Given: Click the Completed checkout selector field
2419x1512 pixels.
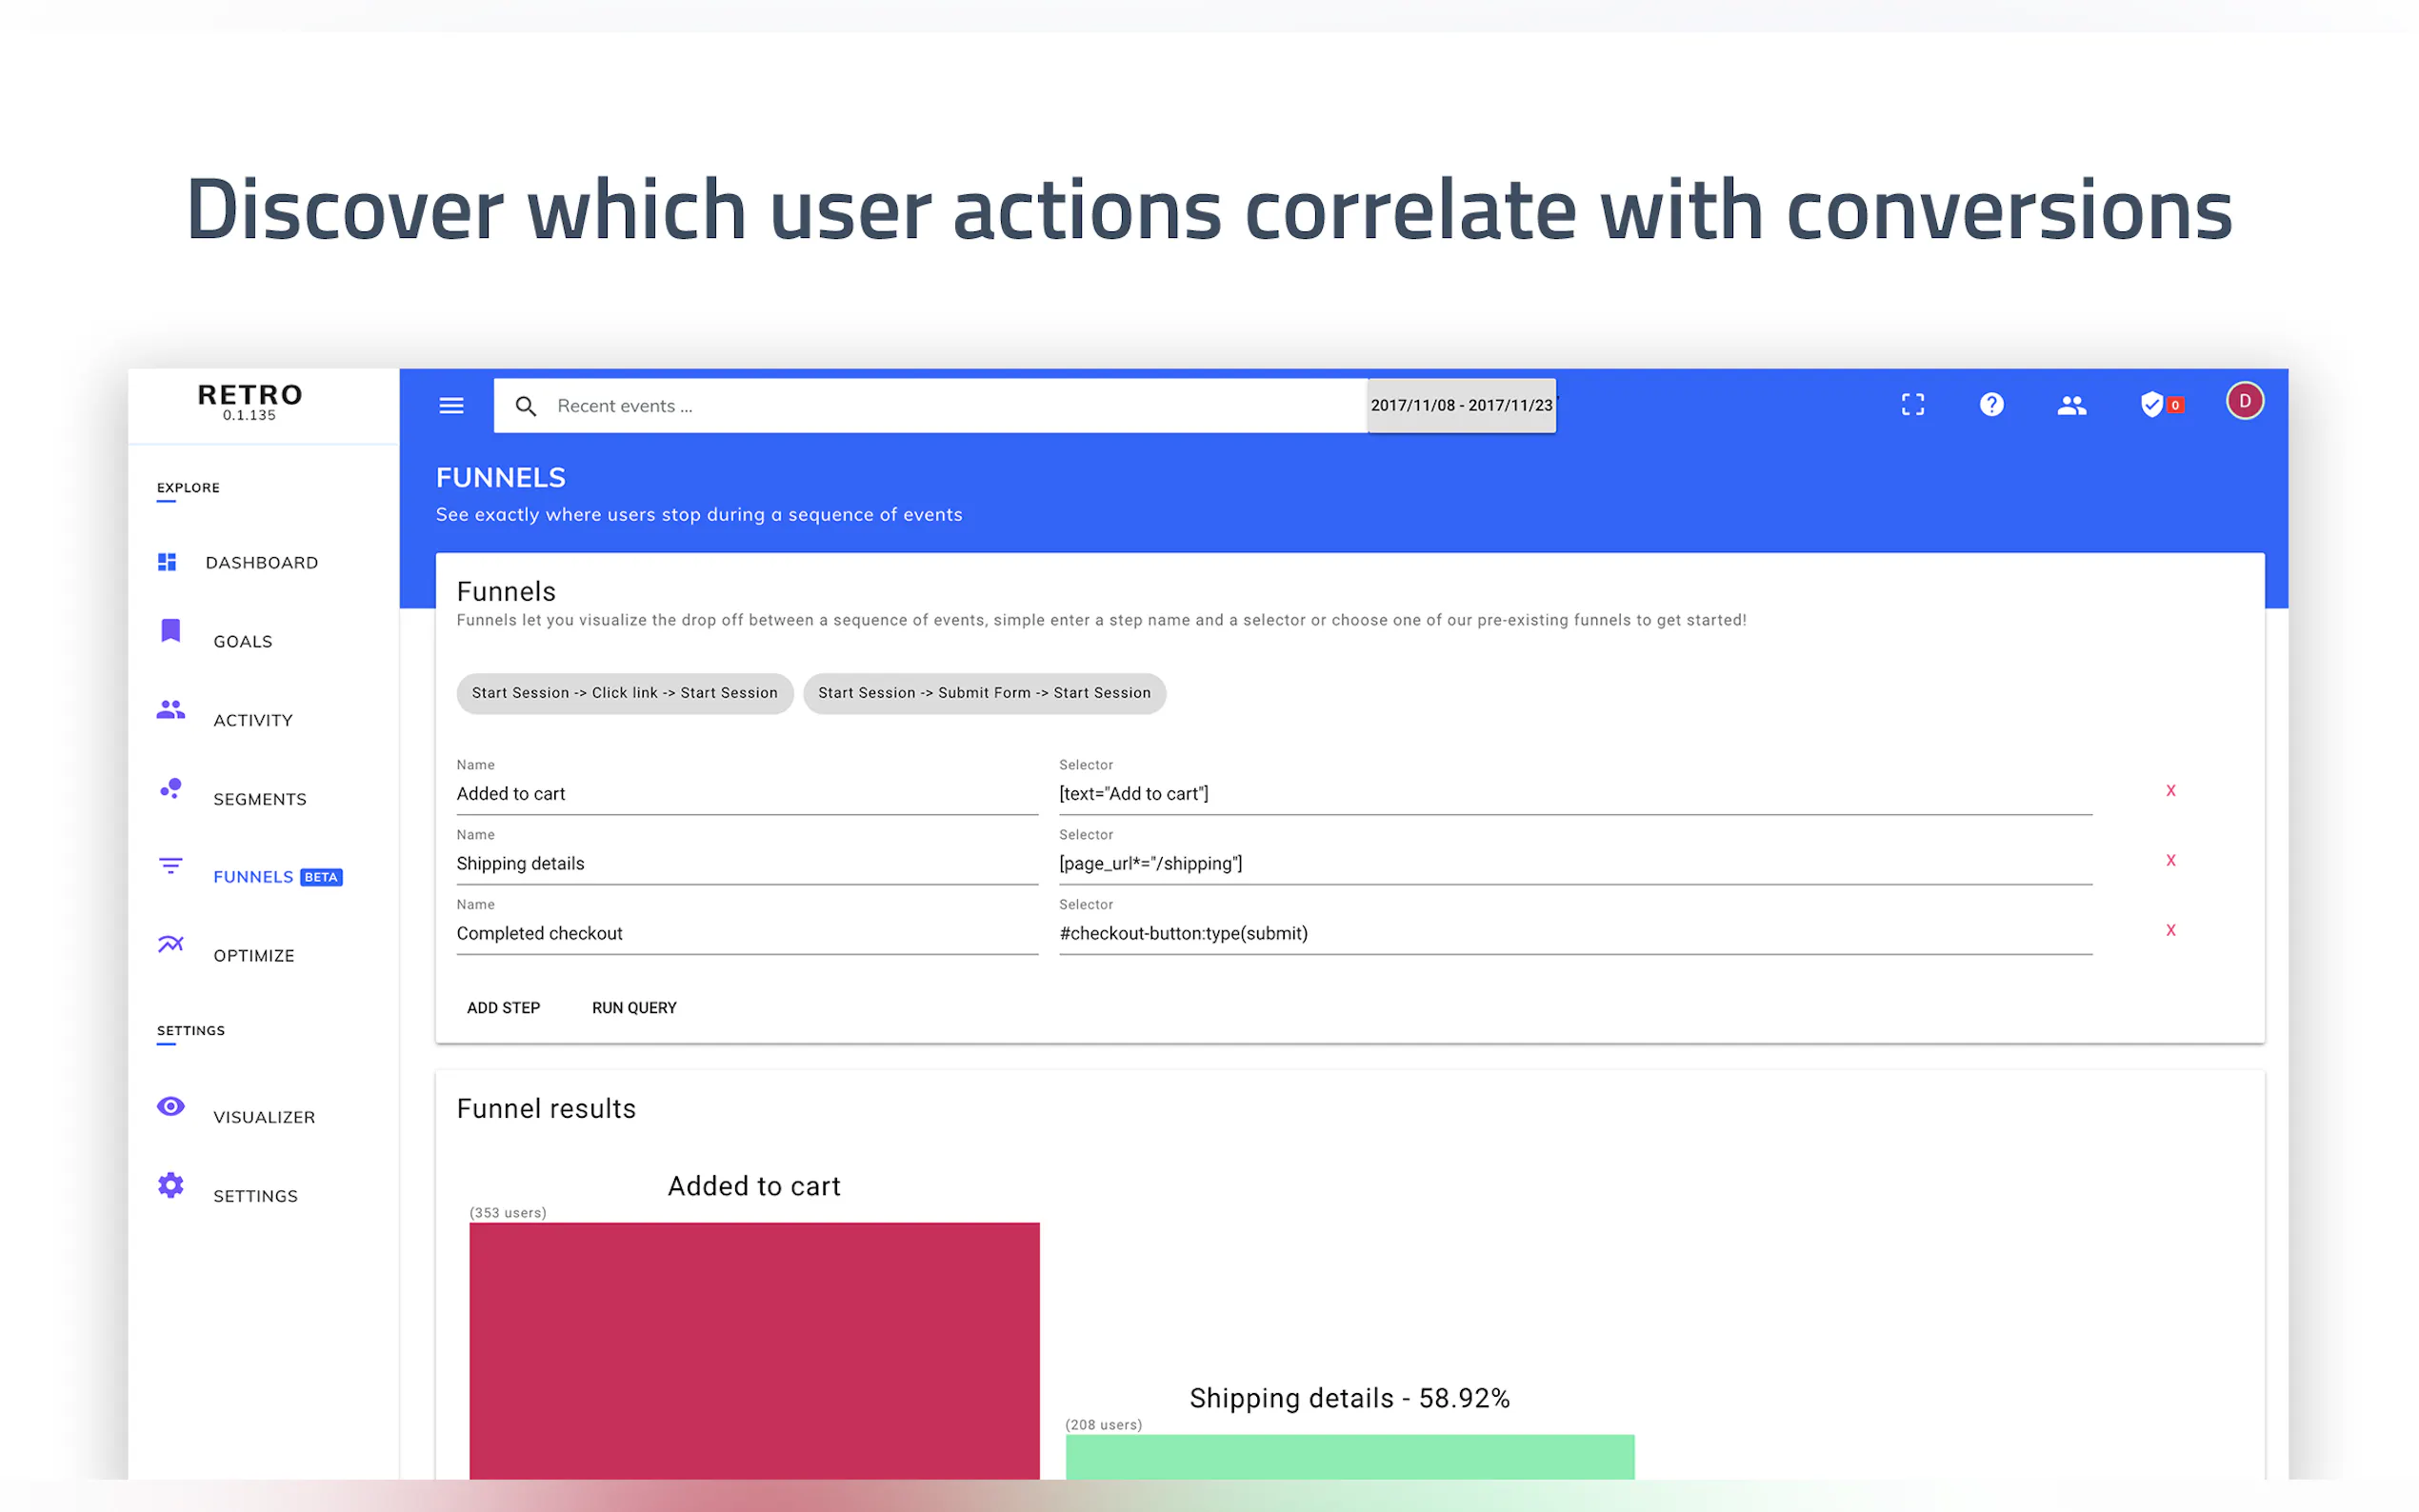Looking at the screenshot, I should 1574,933.
